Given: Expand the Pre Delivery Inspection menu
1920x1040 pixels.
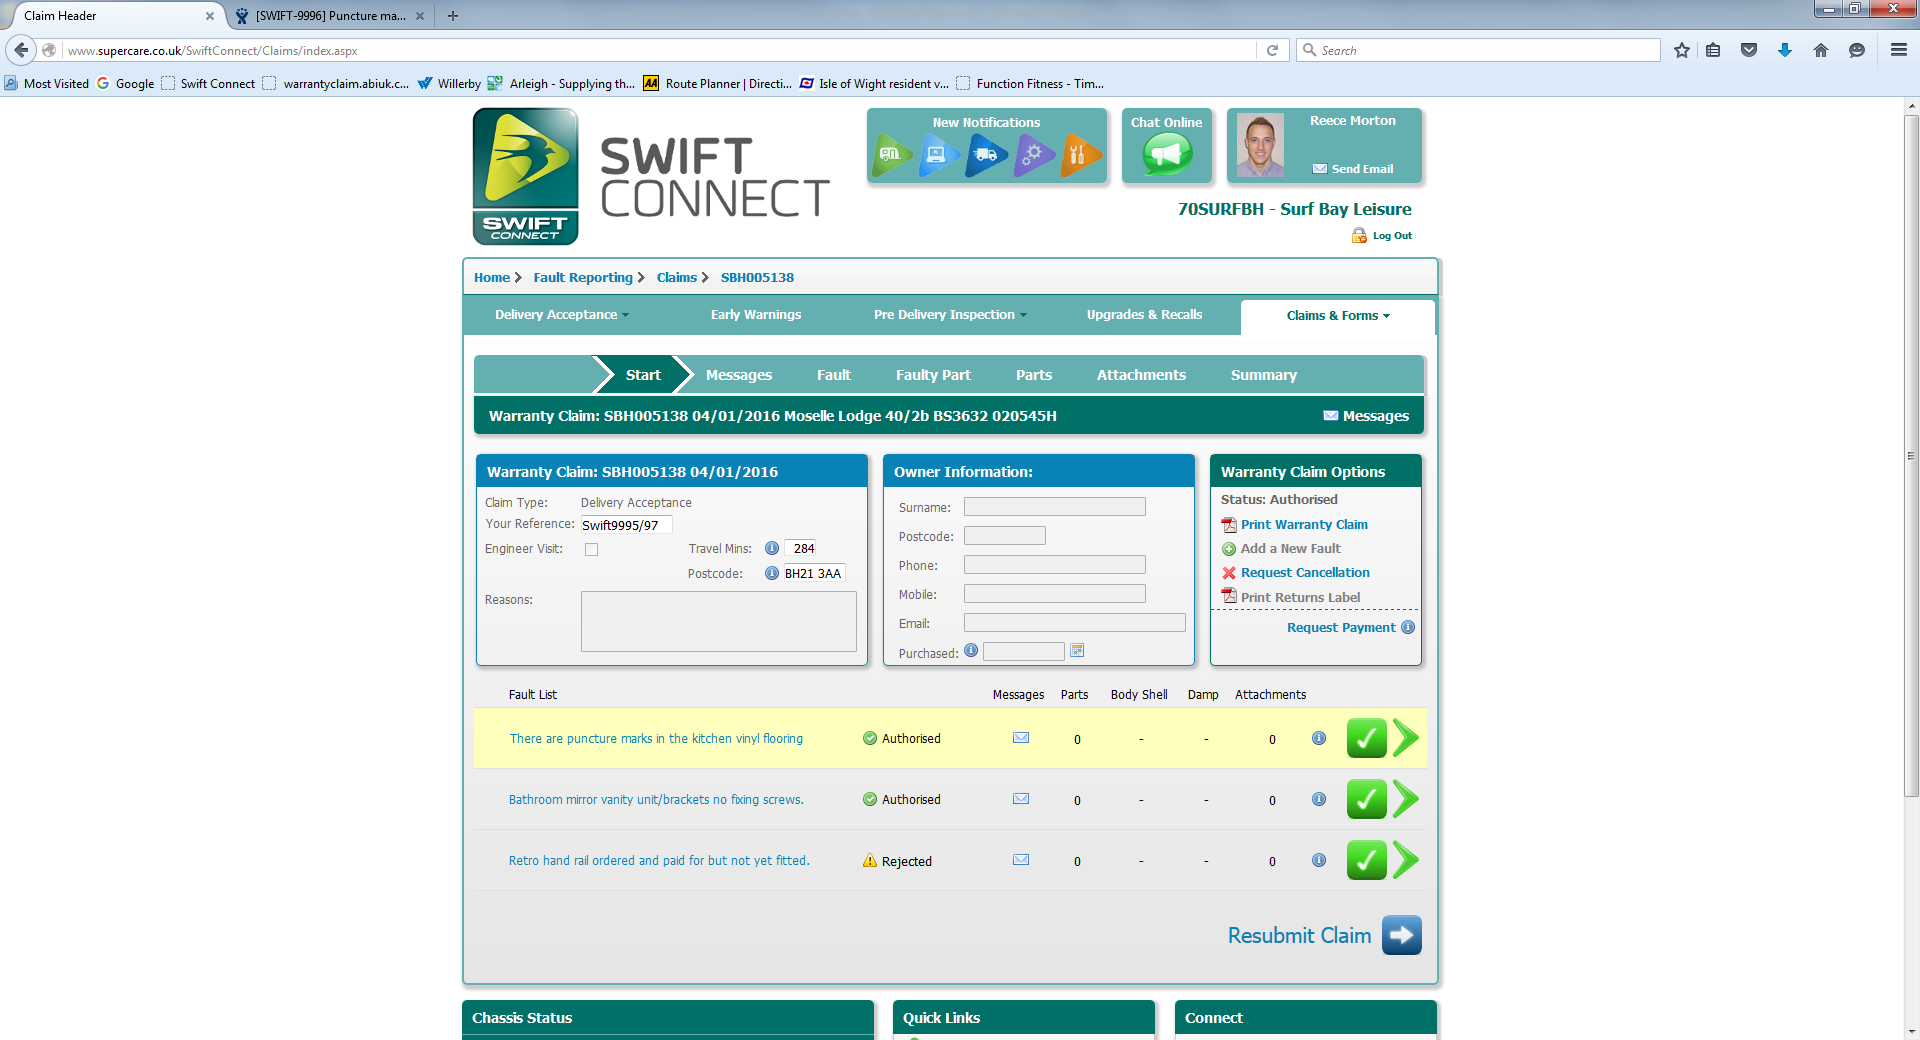Looking at the screenshot, I should coord(950,314).
